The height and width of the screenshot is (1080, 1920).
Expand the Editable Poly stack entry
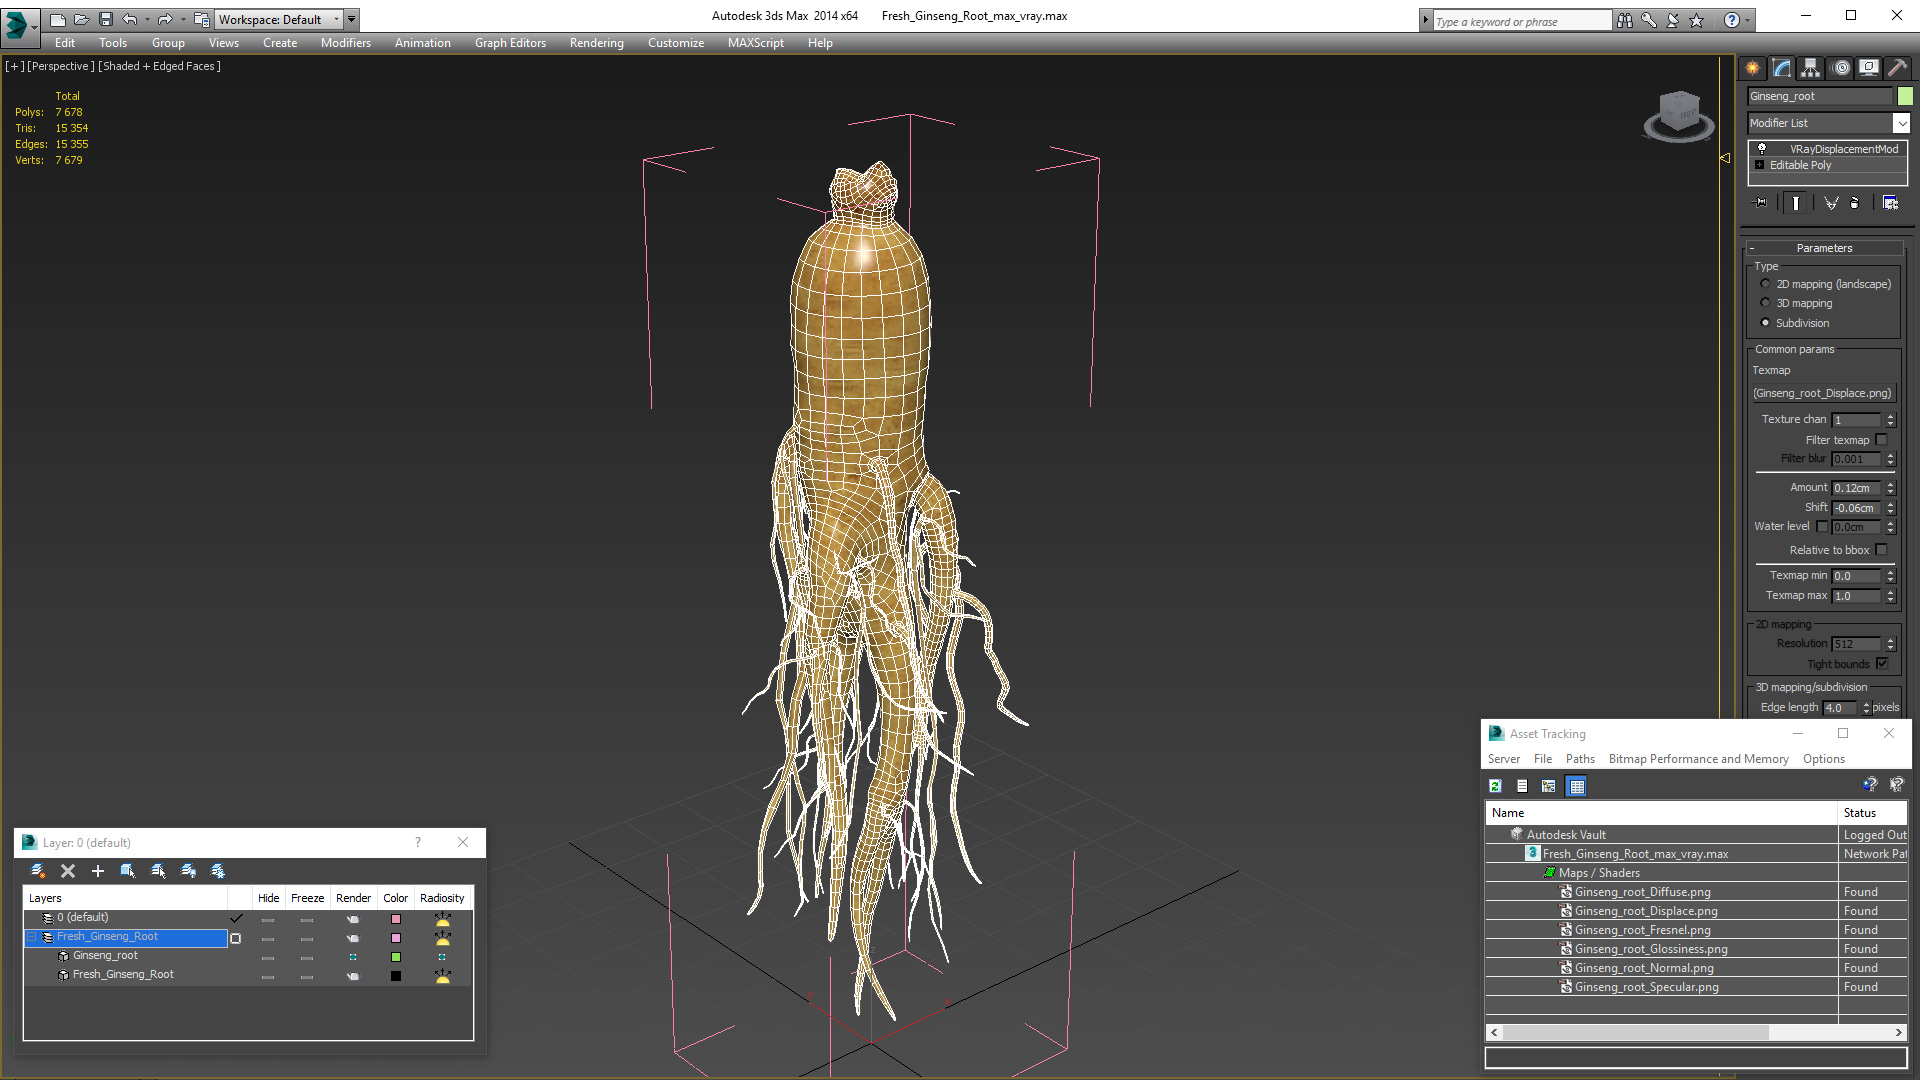(x=1760, y=165)
